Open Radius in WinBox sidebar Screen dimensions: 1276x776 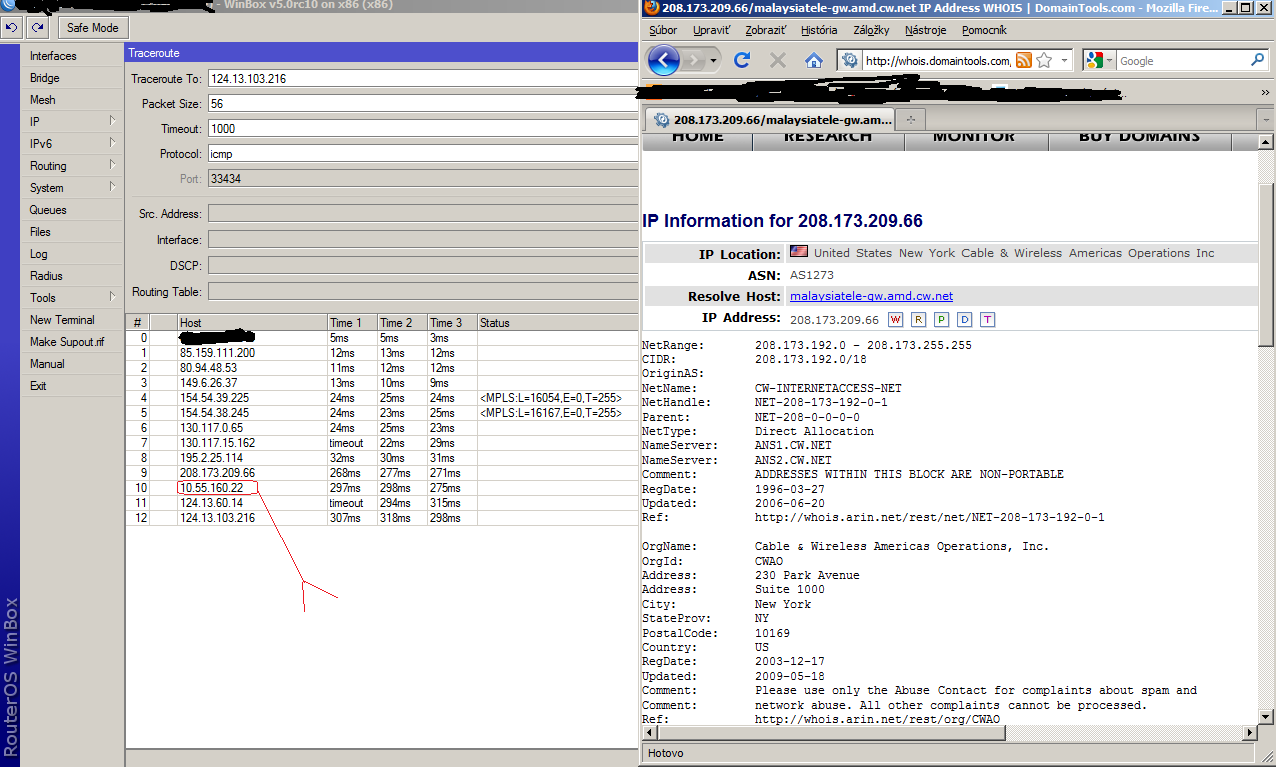[71, 276]
